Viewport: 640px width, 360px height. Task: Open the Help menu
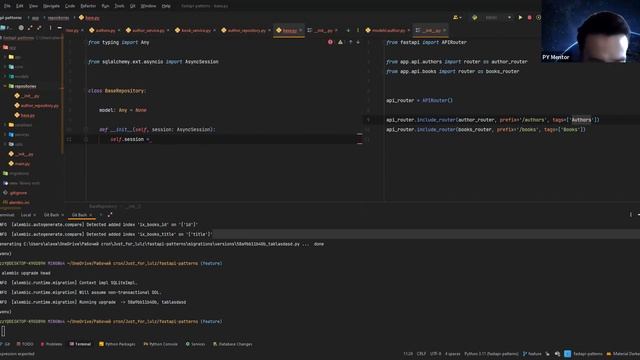tap(166, 6)
